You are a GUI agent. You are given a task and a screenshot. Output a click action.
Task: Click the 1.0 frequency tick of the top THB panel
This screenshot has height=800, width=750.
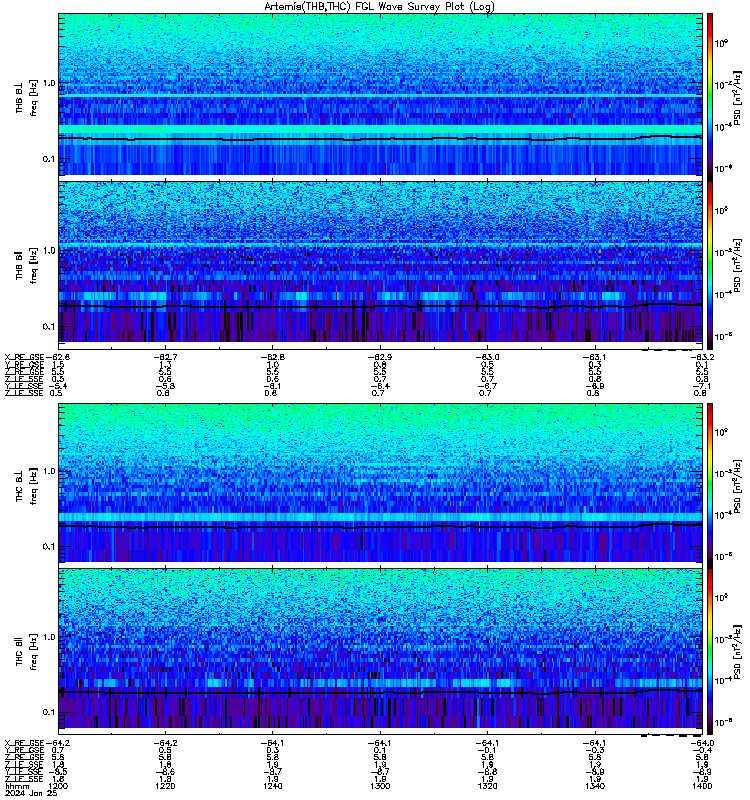pos(49,83)
